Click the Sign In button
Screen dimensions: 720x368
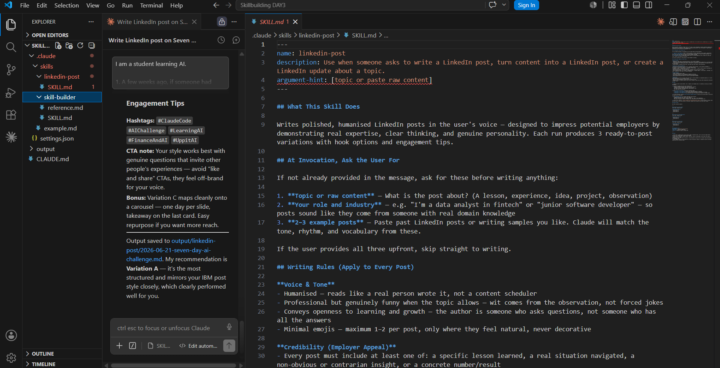pyautogui.click(x=526, y=5)
